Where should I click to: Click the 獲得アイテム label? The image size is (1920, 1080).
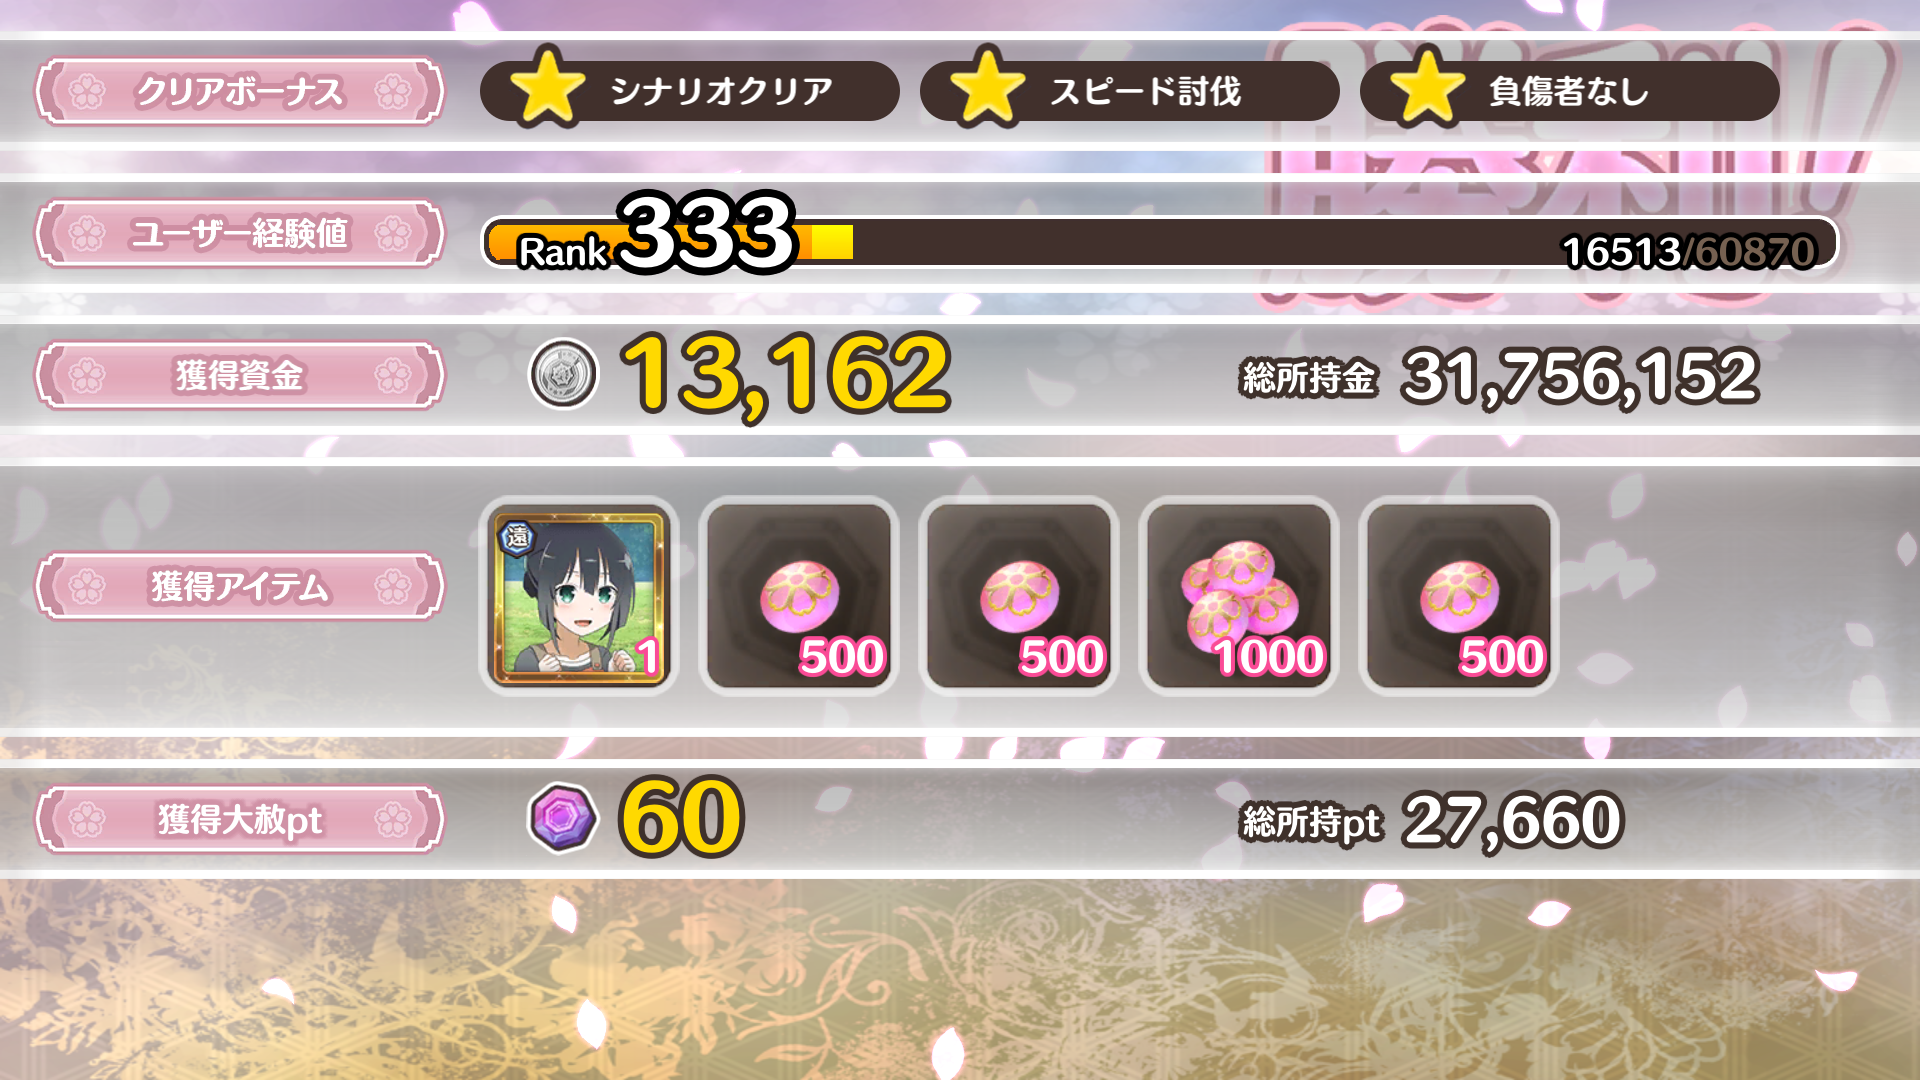(240, 587)
